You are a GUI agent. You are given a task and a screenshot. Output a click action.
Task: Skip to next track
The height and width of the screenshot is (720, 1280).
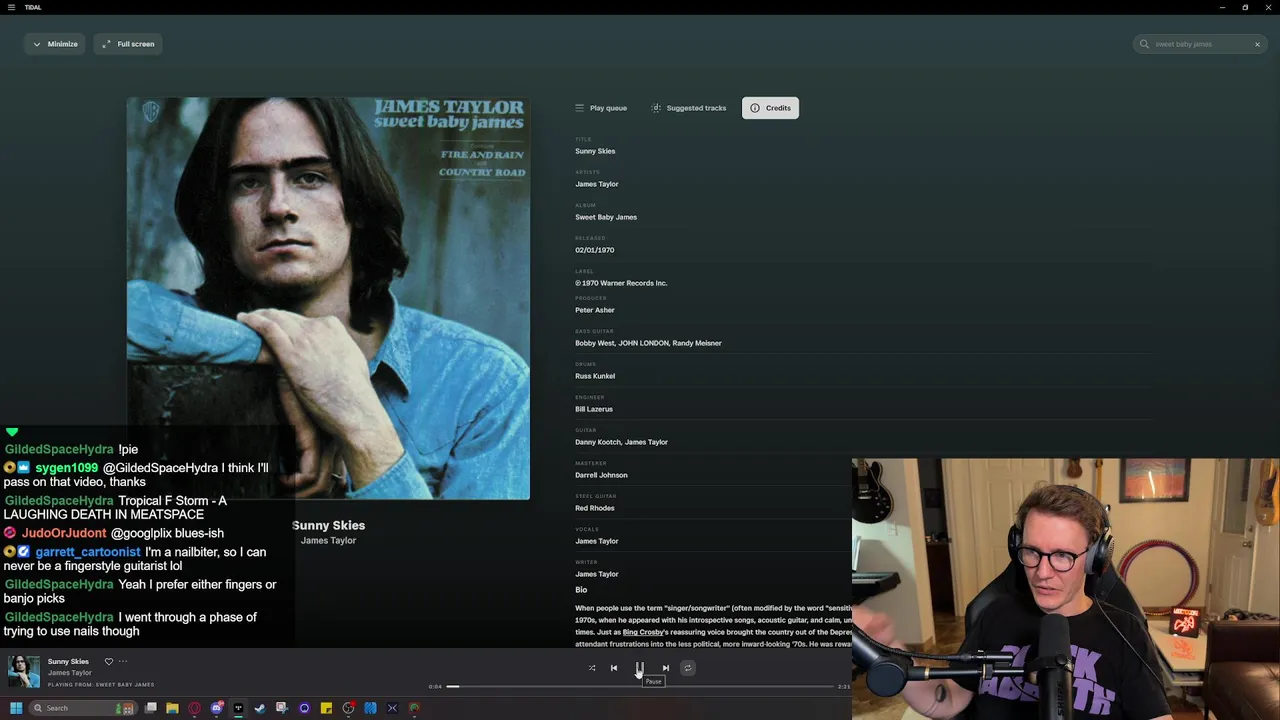665,668
